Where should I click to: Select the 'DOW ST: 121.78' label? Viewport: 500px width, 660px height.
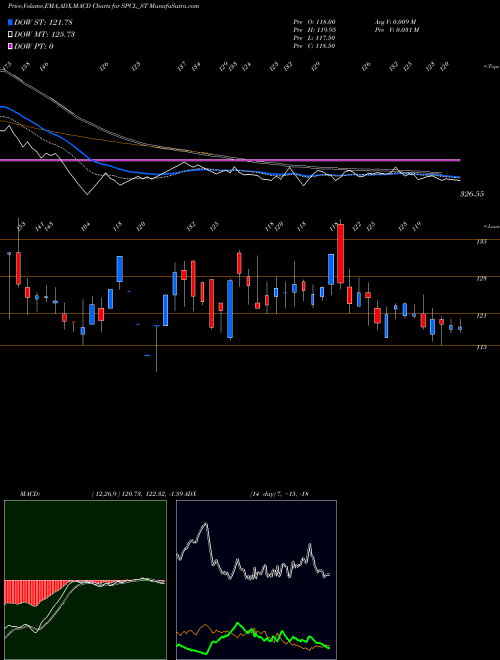[x=43, y=22]
